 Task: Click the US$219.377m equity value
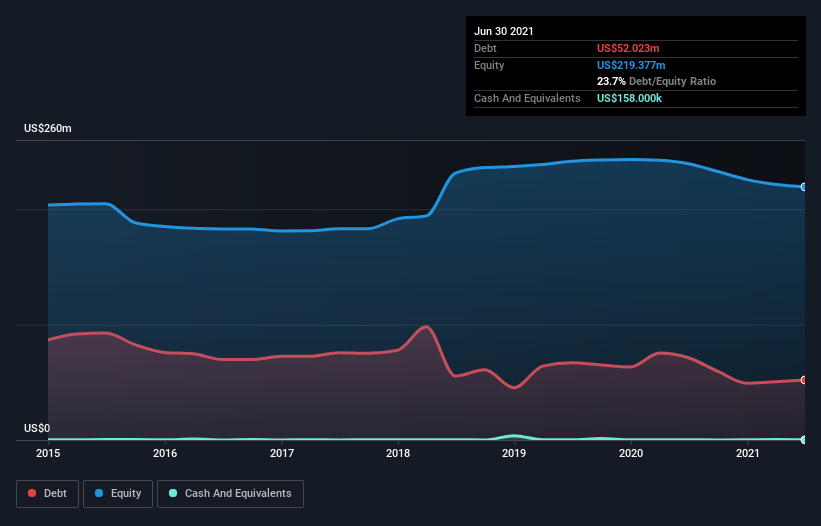coord(631,65)
